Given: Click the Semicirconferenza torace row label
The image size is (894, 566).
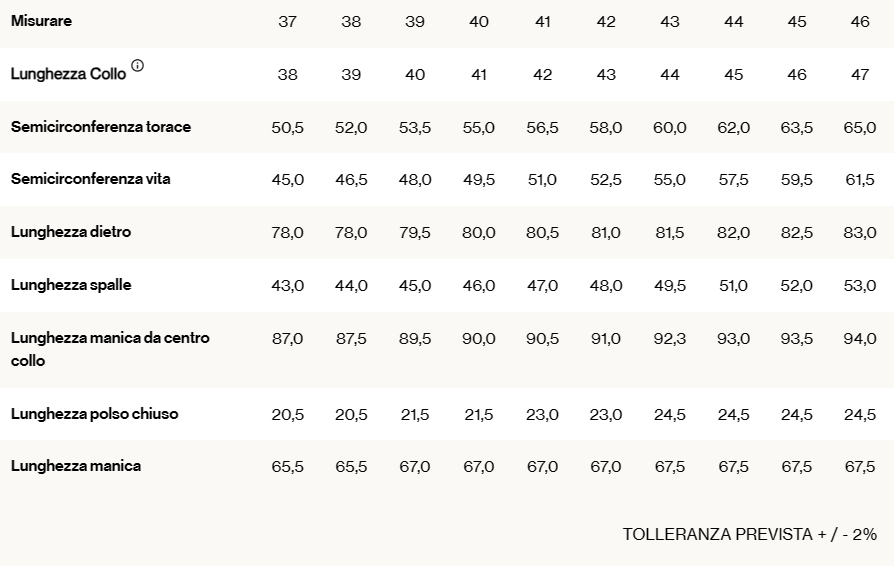Looking at the screenshot, I should pos(101,127).
